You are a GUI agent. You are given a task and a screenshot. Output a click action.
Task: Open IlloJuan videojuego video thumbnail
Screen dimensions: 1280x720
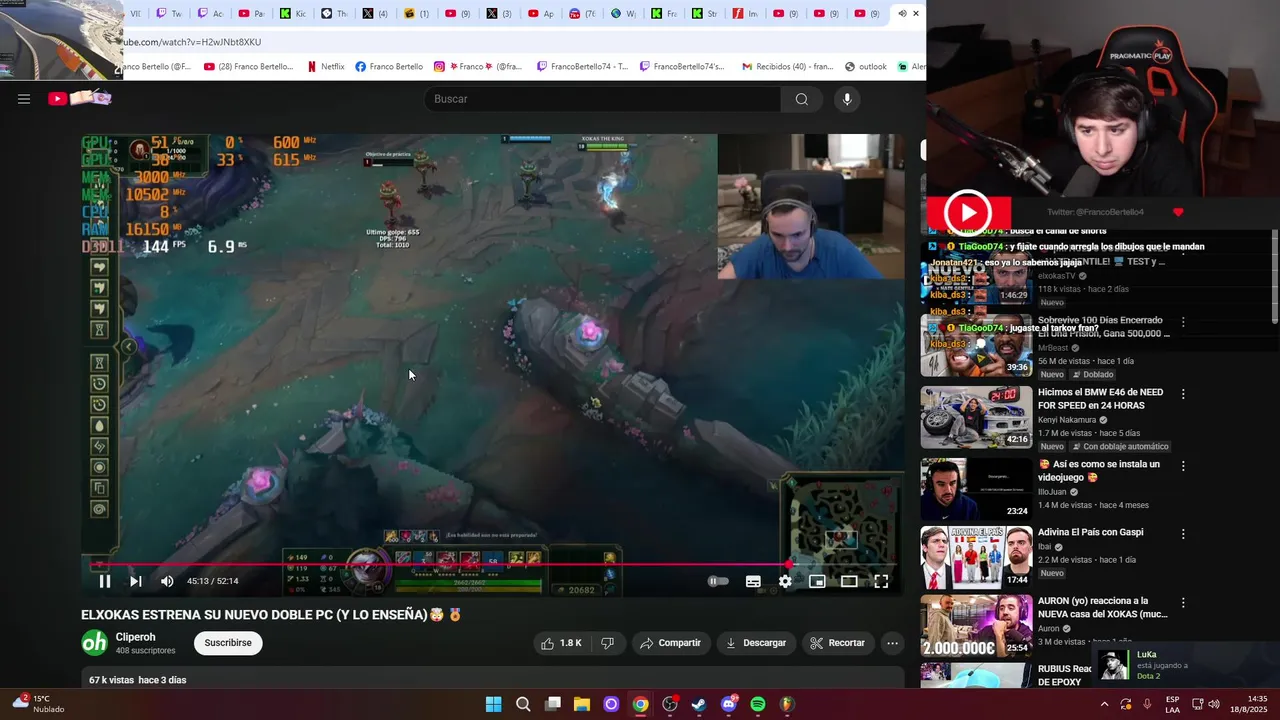pos(976,489)
